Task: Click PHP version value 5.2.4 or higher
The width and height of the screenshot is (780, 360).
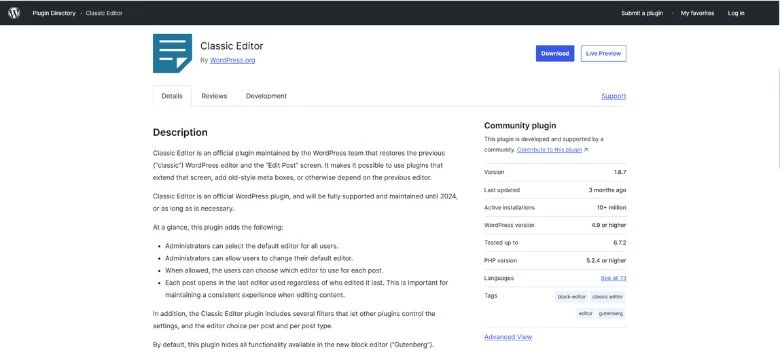Action: coord(606,261)
